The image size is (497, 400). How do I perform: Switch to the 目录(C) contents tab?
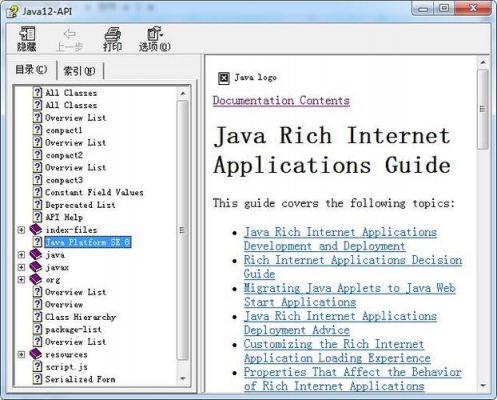[x=31, y=70]
